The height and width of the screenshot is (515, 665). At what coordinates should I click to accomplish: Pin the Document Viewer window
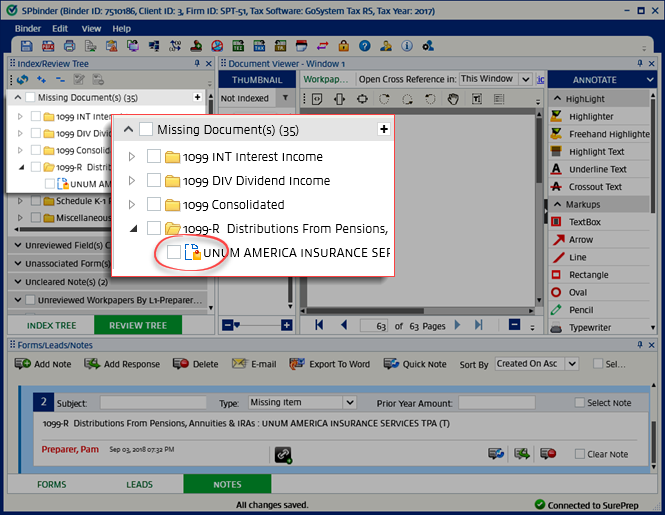(x=640, y=63)
